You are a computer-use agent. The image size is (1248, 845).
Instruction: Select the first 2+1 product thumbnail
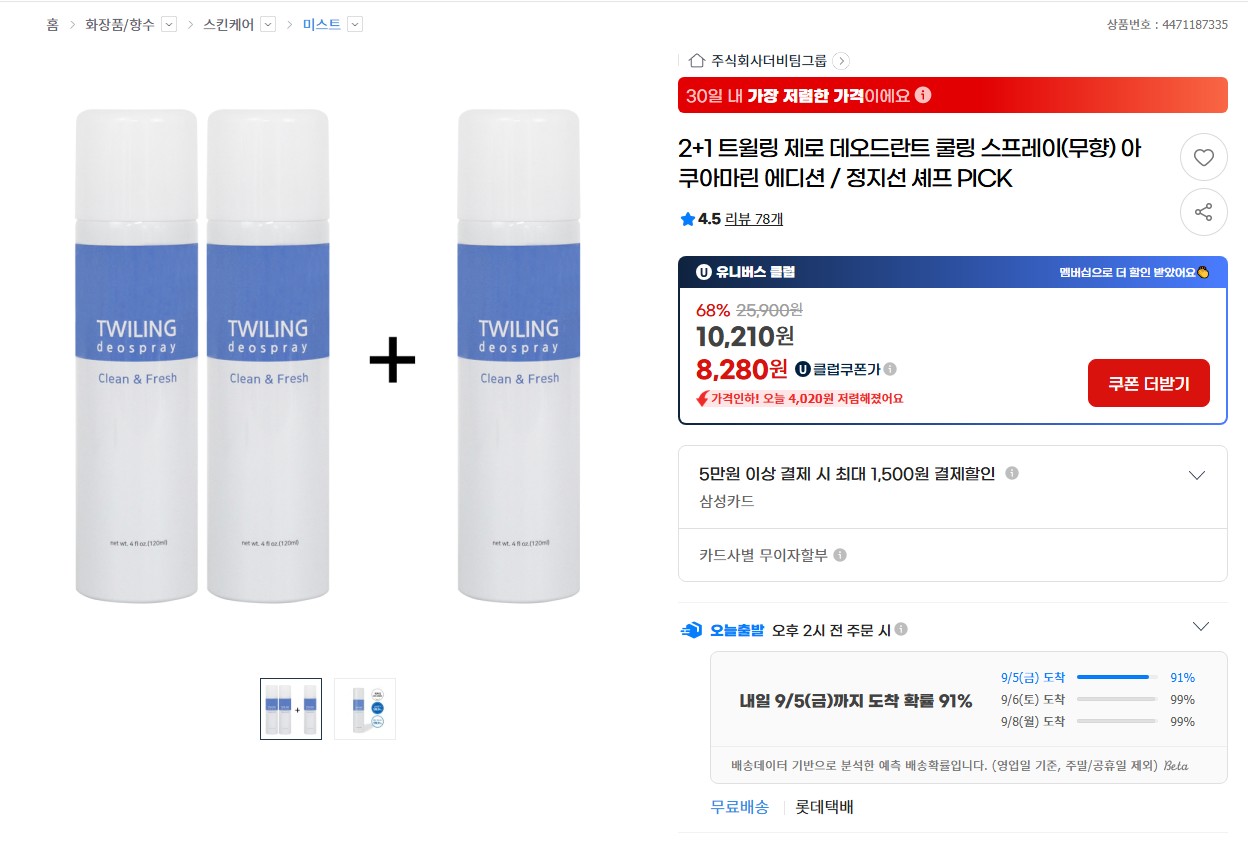(x=291, y=709)
